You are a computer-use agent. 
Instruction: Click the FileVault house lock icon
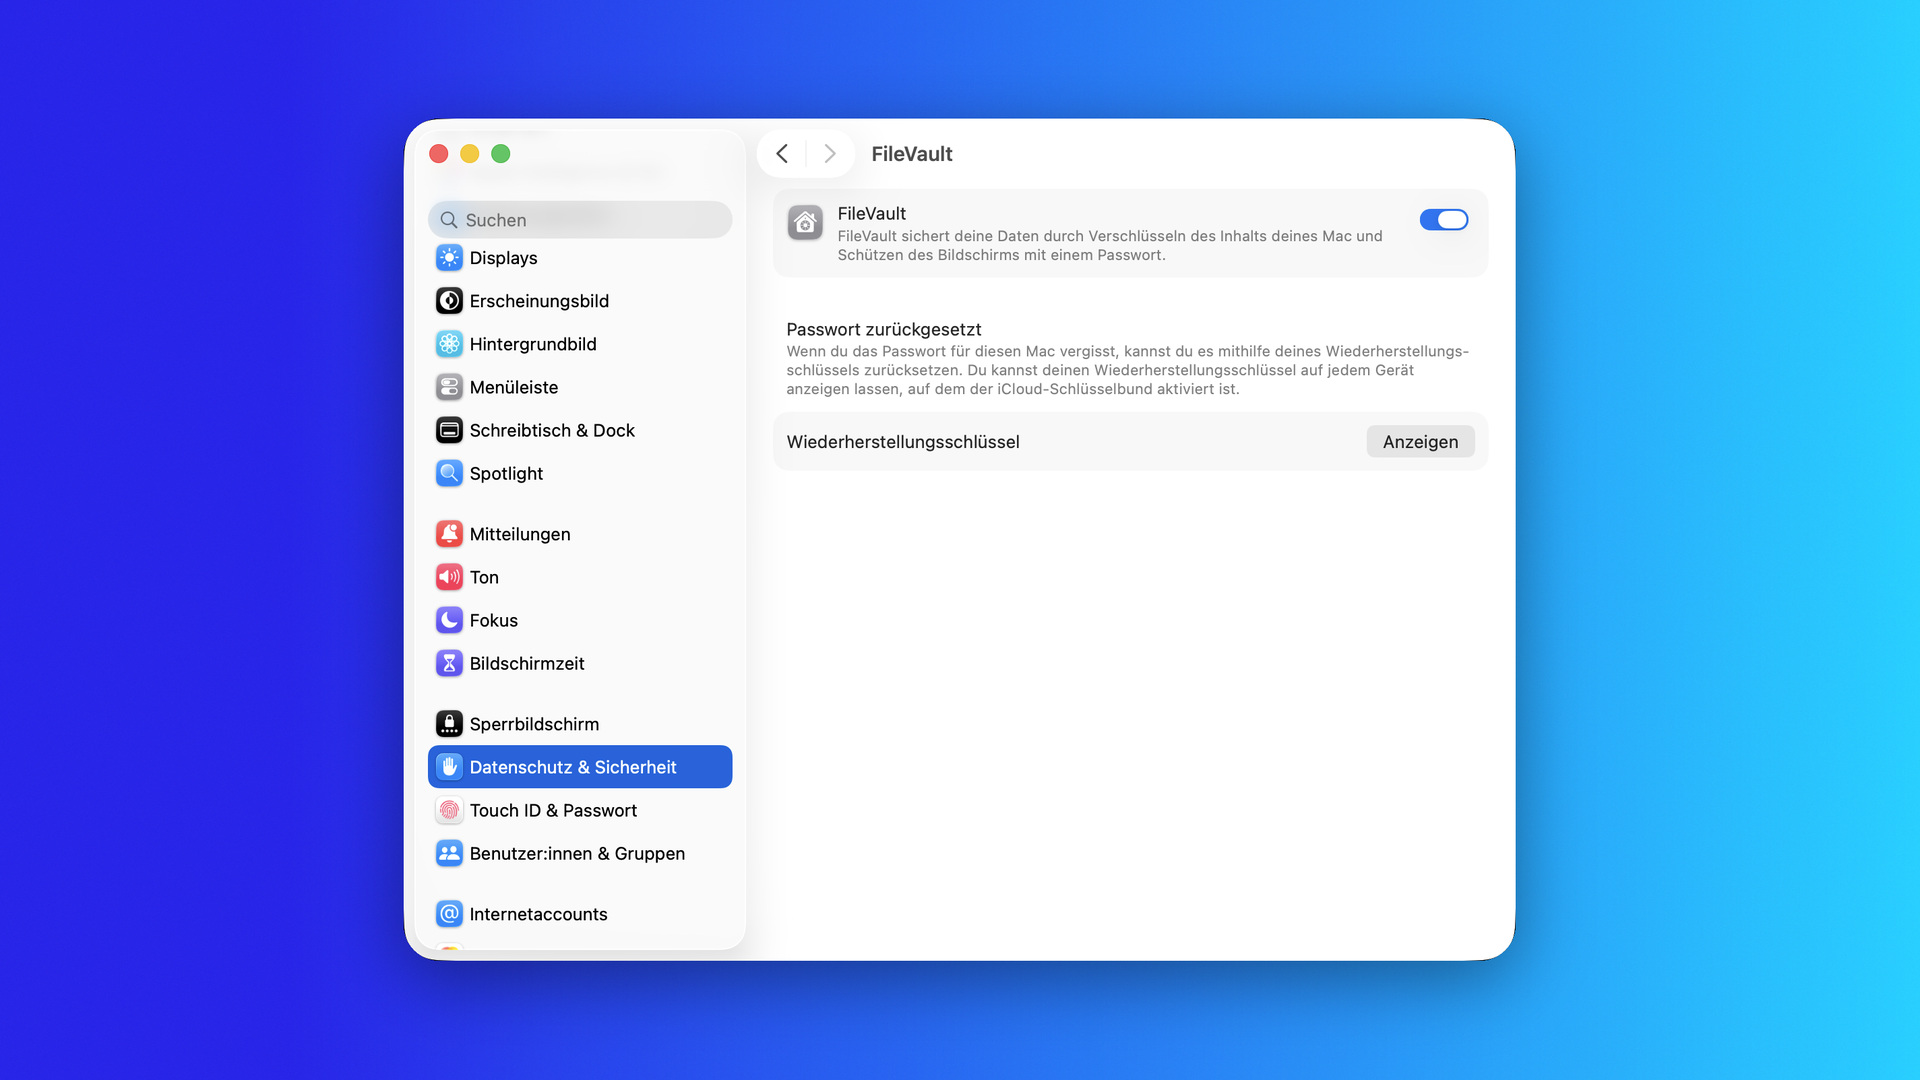click(x=805, y=223)
